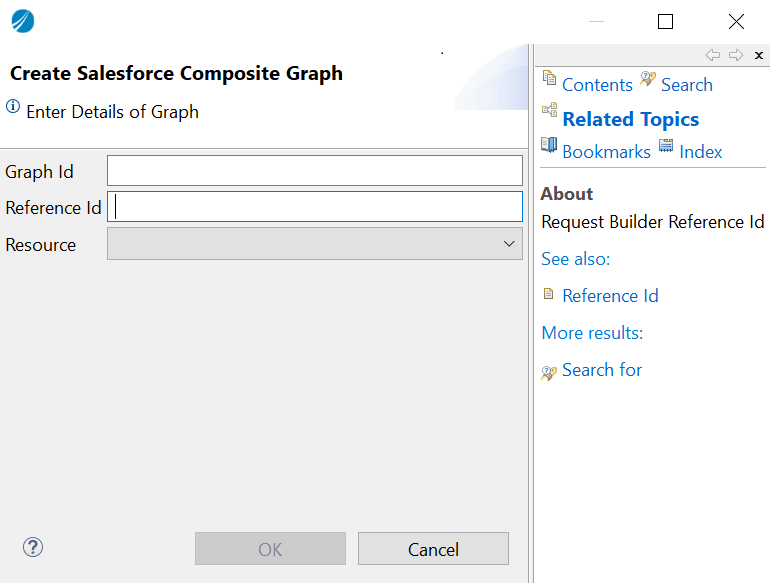
Task: Click the Search for link
Action: (602, 370)
